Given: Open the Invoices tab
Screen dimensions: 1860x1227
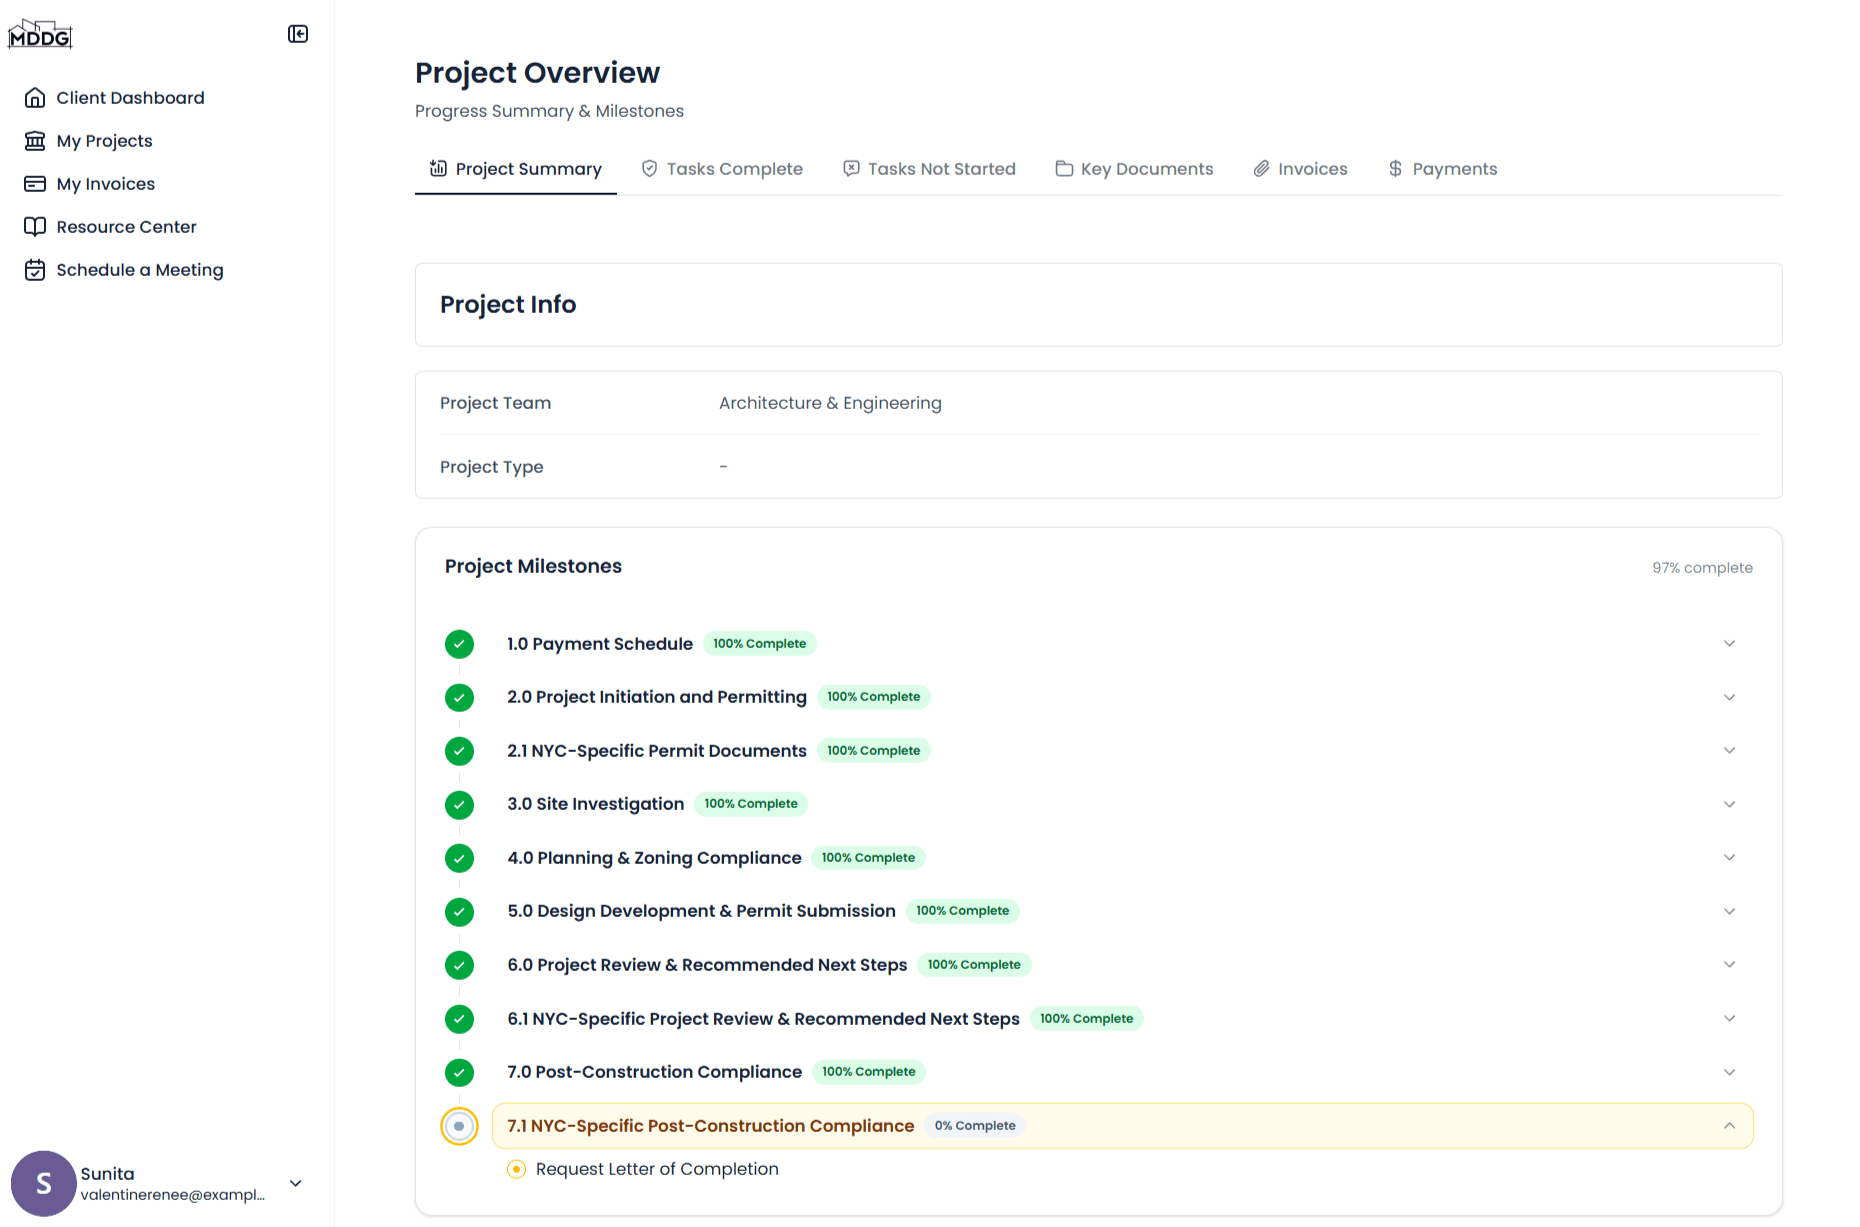Looking at the screenshot, I should pos(1300,169).
